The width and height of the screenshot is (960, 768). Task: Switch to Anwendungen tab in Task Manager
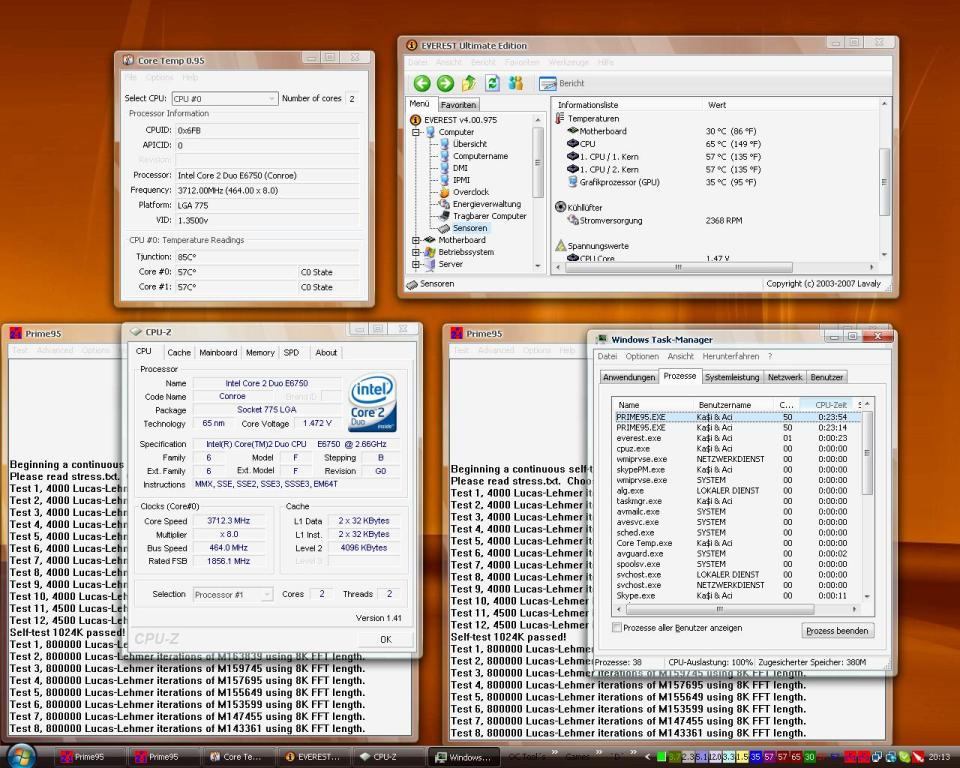click(629, 377)
